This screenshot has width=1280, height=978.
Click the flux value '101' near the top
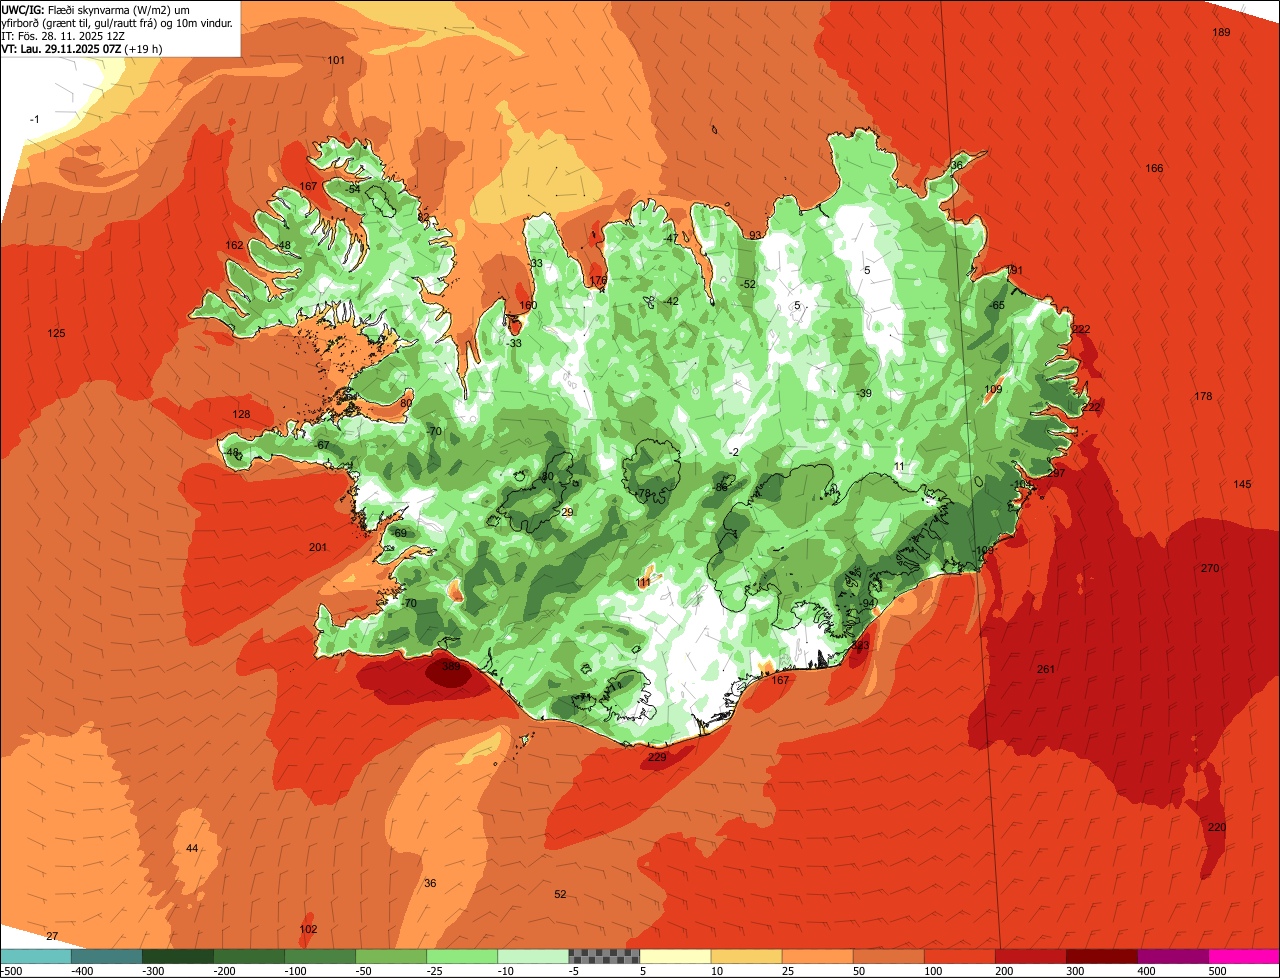coord(336,61)
